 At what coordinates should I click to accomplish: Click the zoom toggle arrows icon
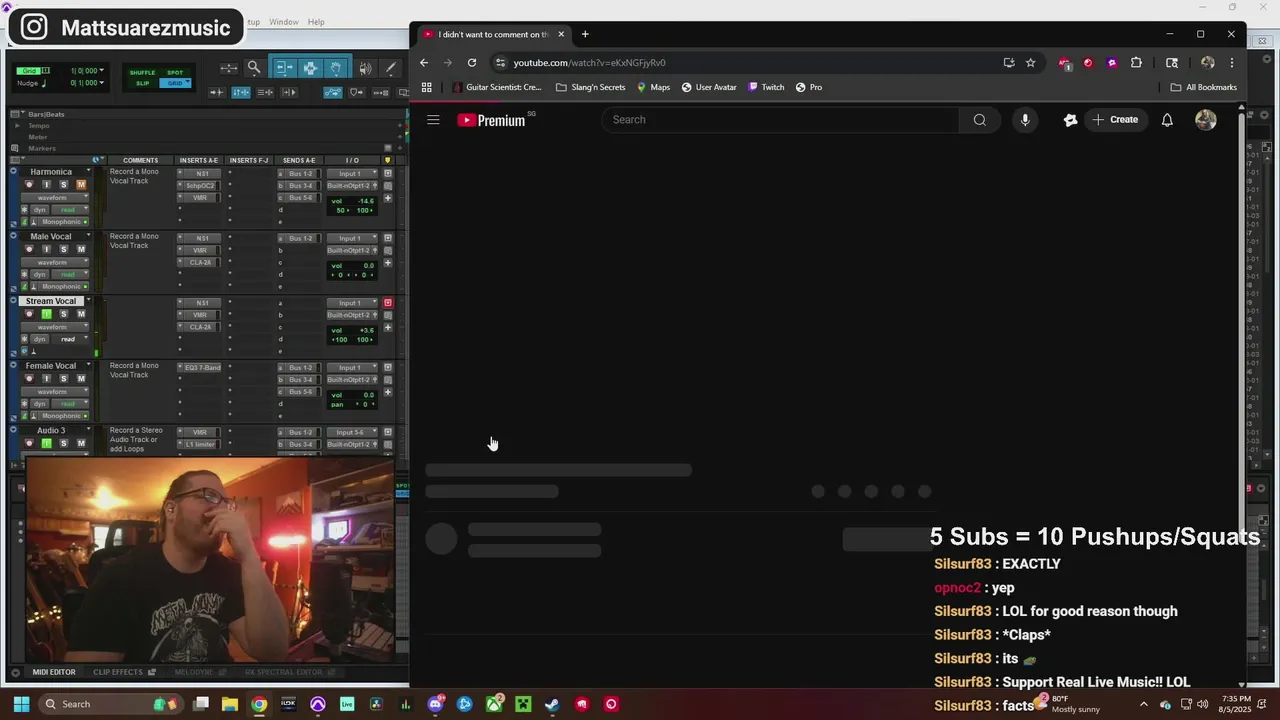pyautogui.click(x=229, y=68)
